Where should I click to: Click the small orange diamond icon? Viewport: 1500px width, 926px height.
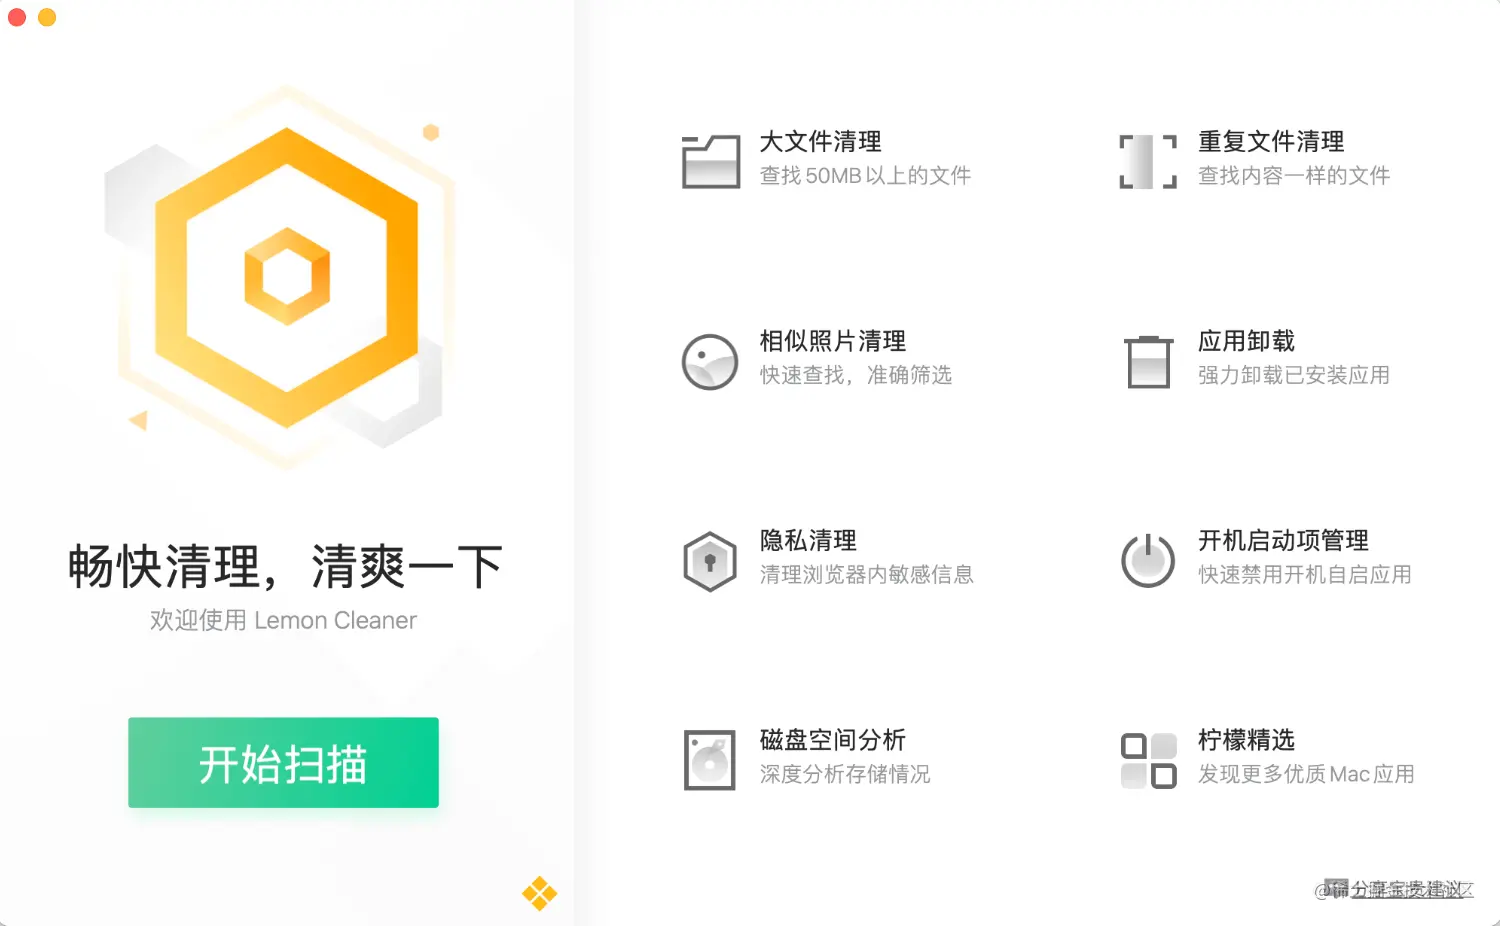coord(540,893)
